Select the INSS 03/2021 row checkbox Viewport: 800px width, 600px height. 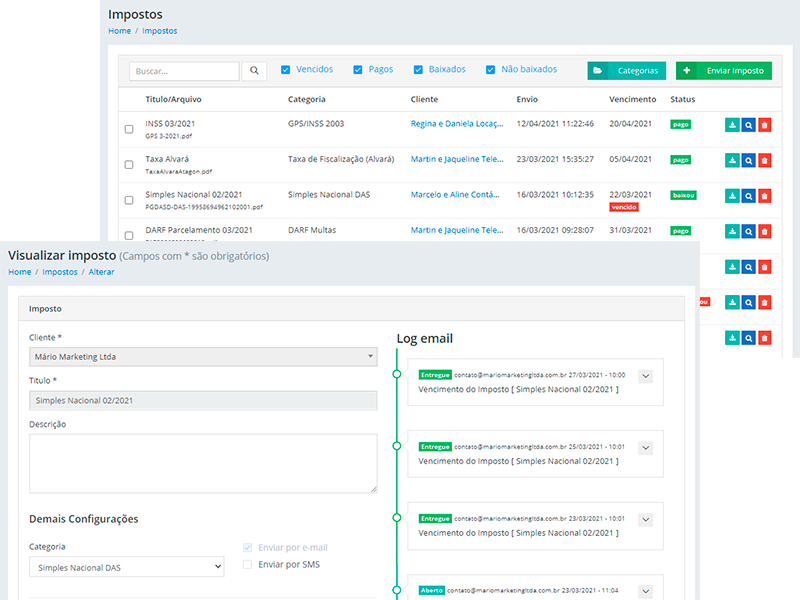tap(128, 129)
